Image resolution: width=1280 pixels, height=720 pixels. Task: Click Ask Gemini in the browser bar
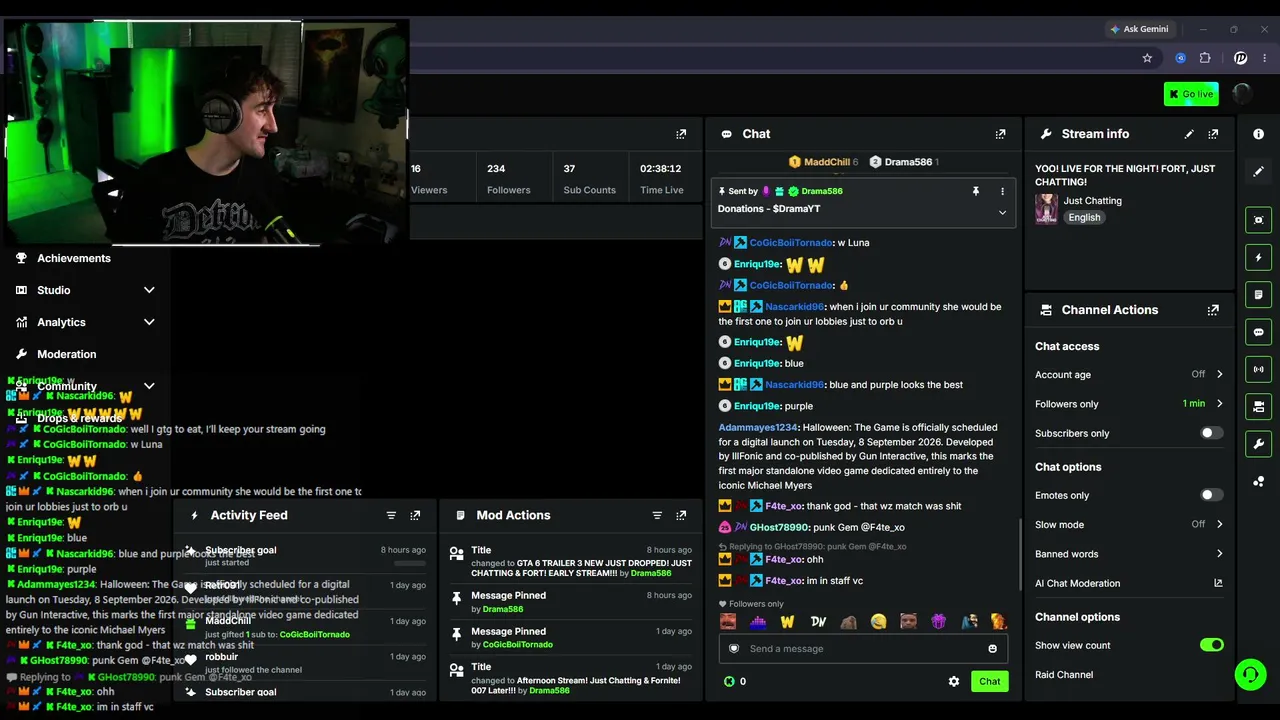1138,29
